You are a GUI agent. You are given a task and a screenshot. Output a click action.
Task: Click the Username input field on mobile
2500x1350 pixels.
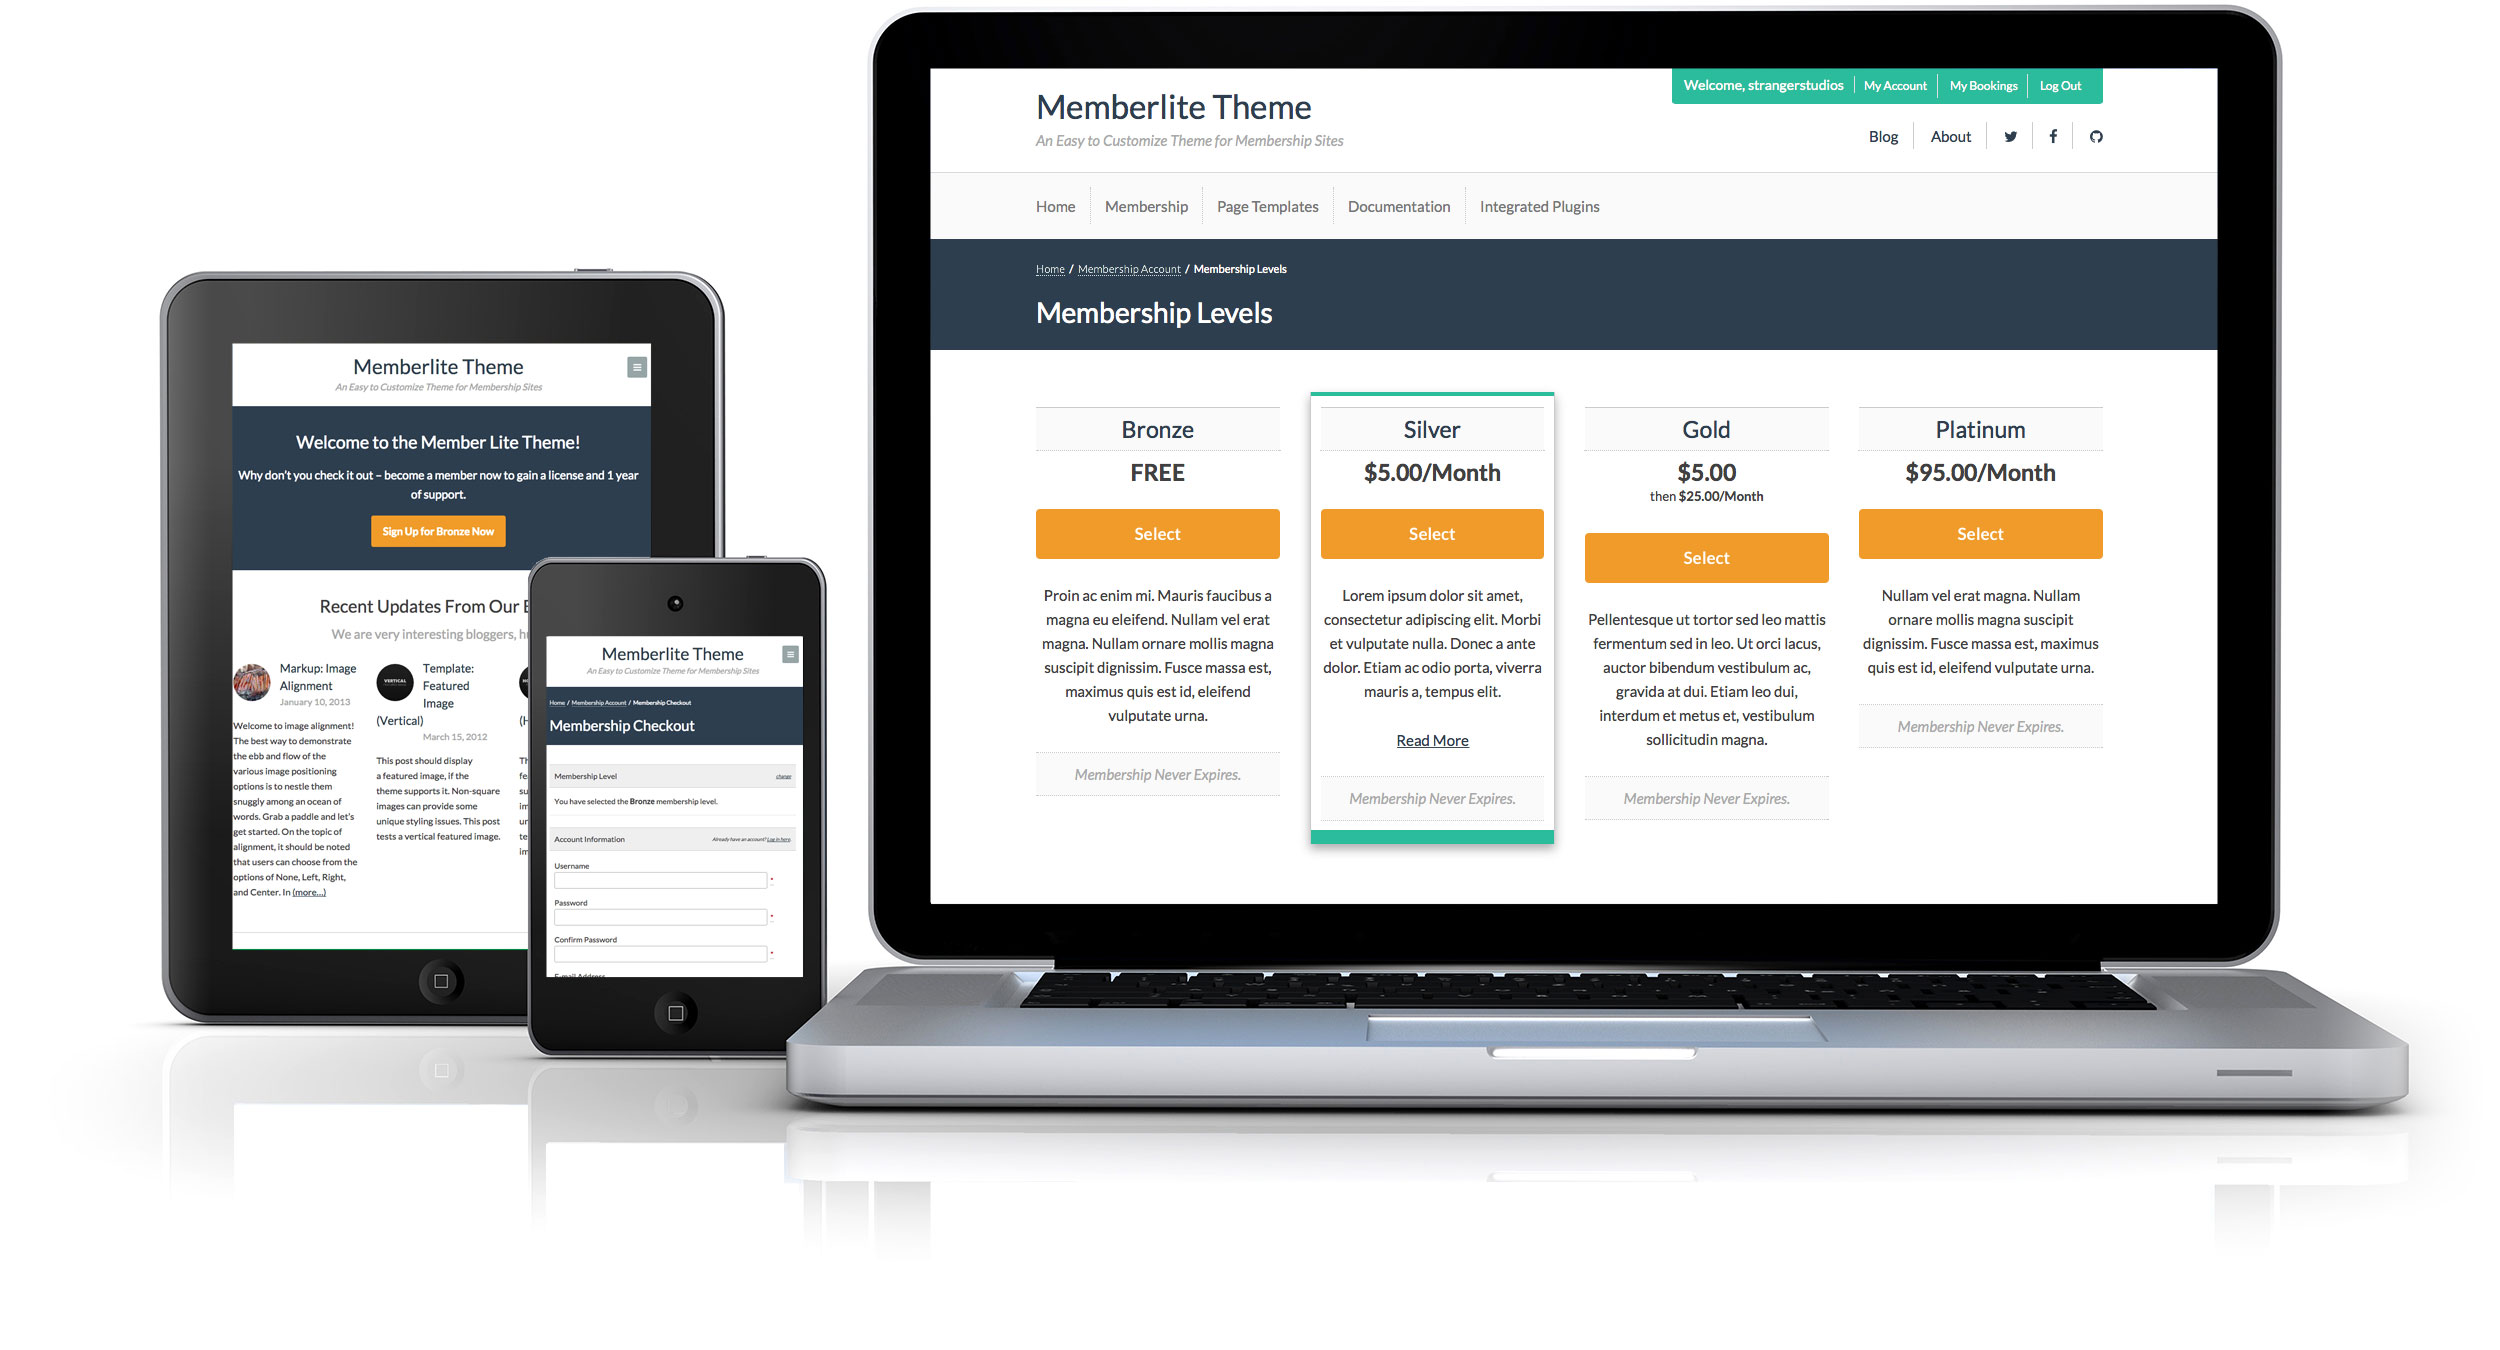pos(660,879)
